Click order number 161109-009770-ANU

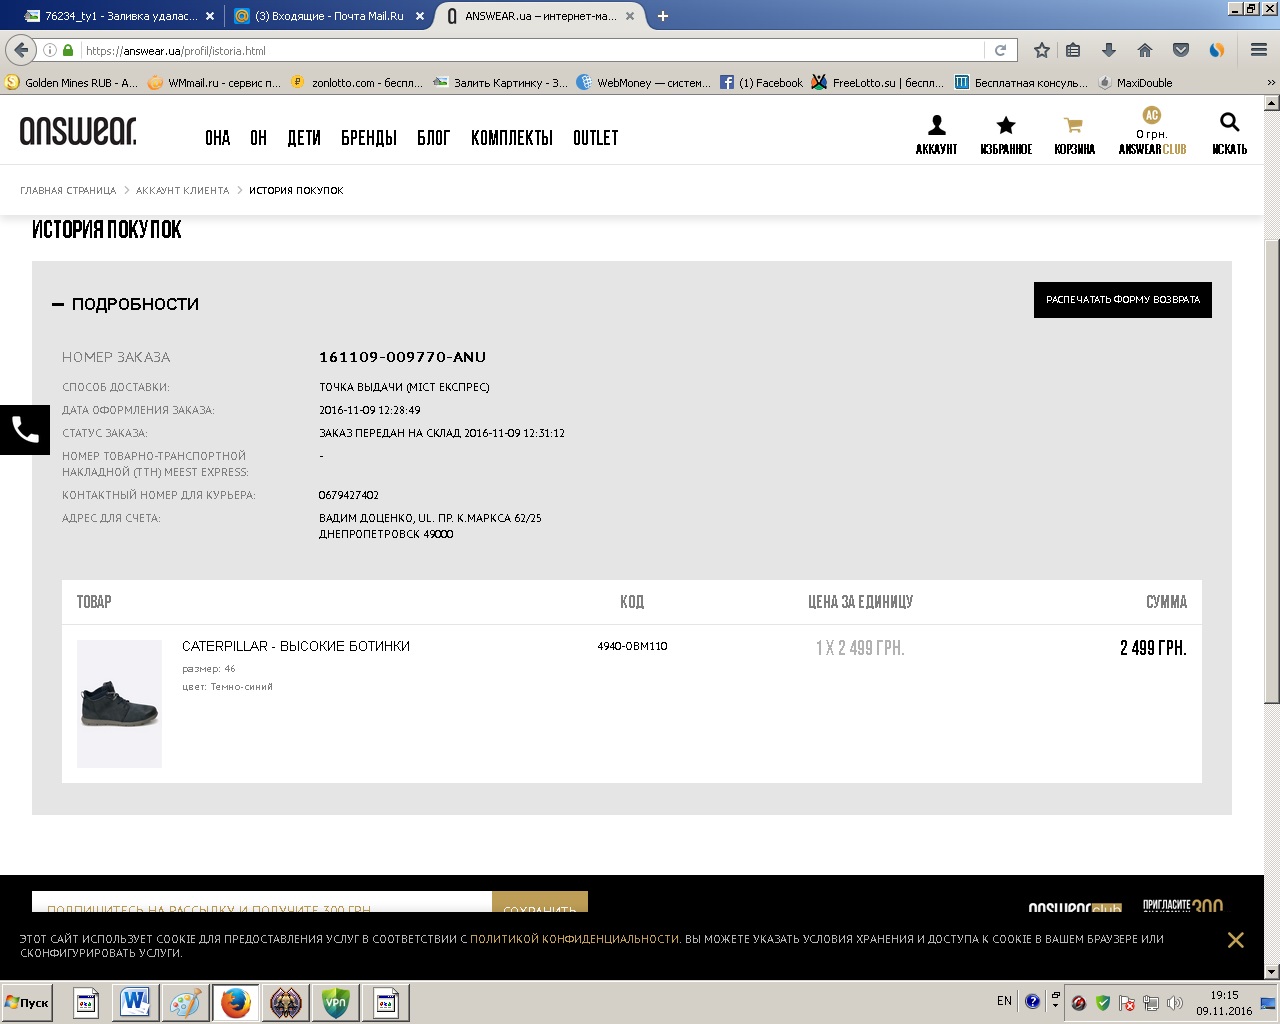[402, 357]
